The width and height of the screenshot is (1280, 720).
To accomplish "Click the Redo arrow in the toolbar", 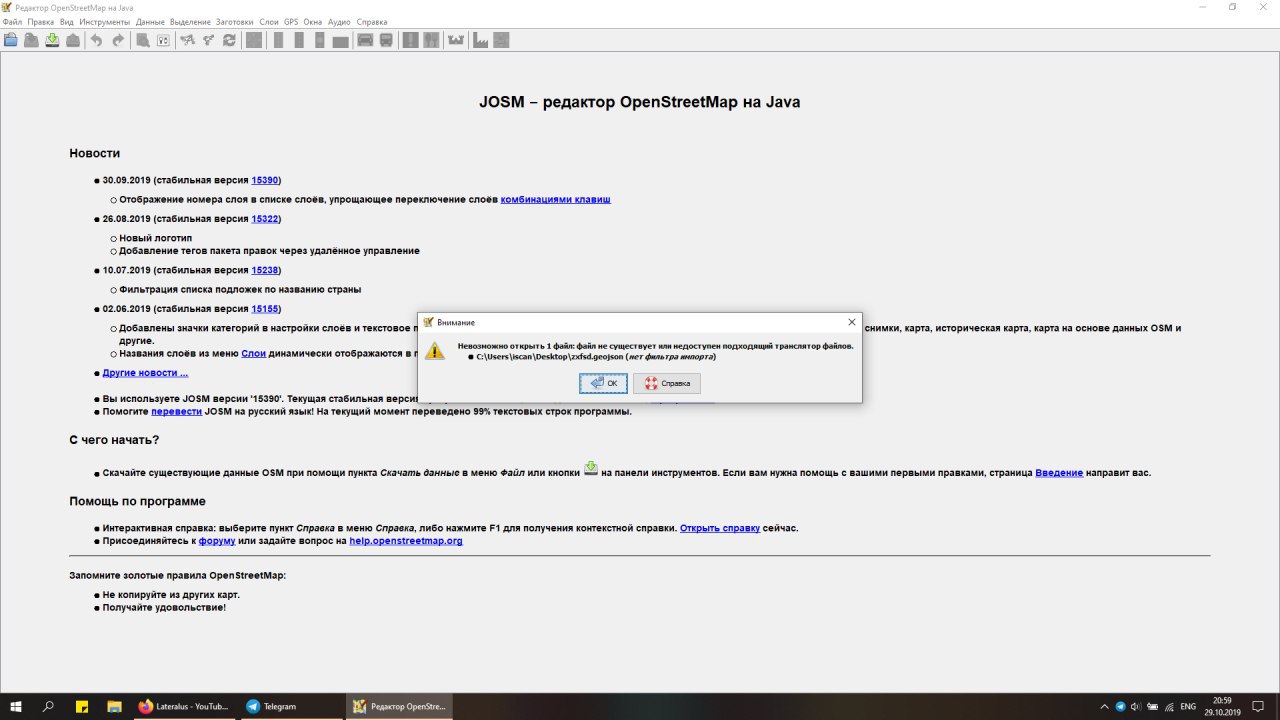I will click(118, 40).
